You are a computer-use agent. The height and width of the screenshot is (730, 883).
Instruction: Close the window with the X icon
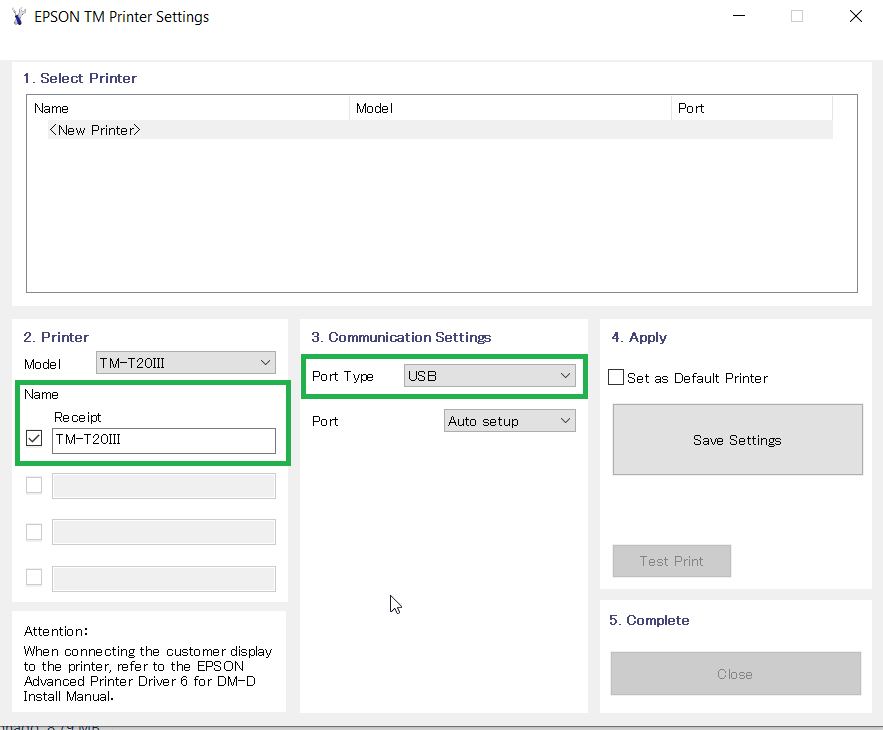[x=855, y=16]
